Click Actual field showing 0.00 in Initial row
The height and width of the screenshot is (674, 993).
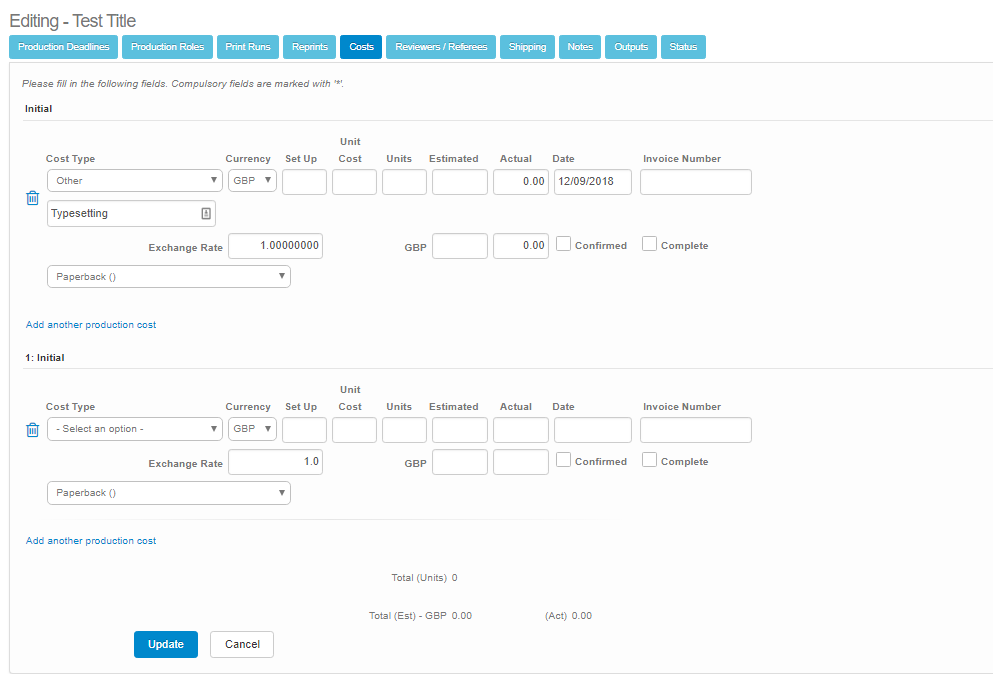pos(521,182)
